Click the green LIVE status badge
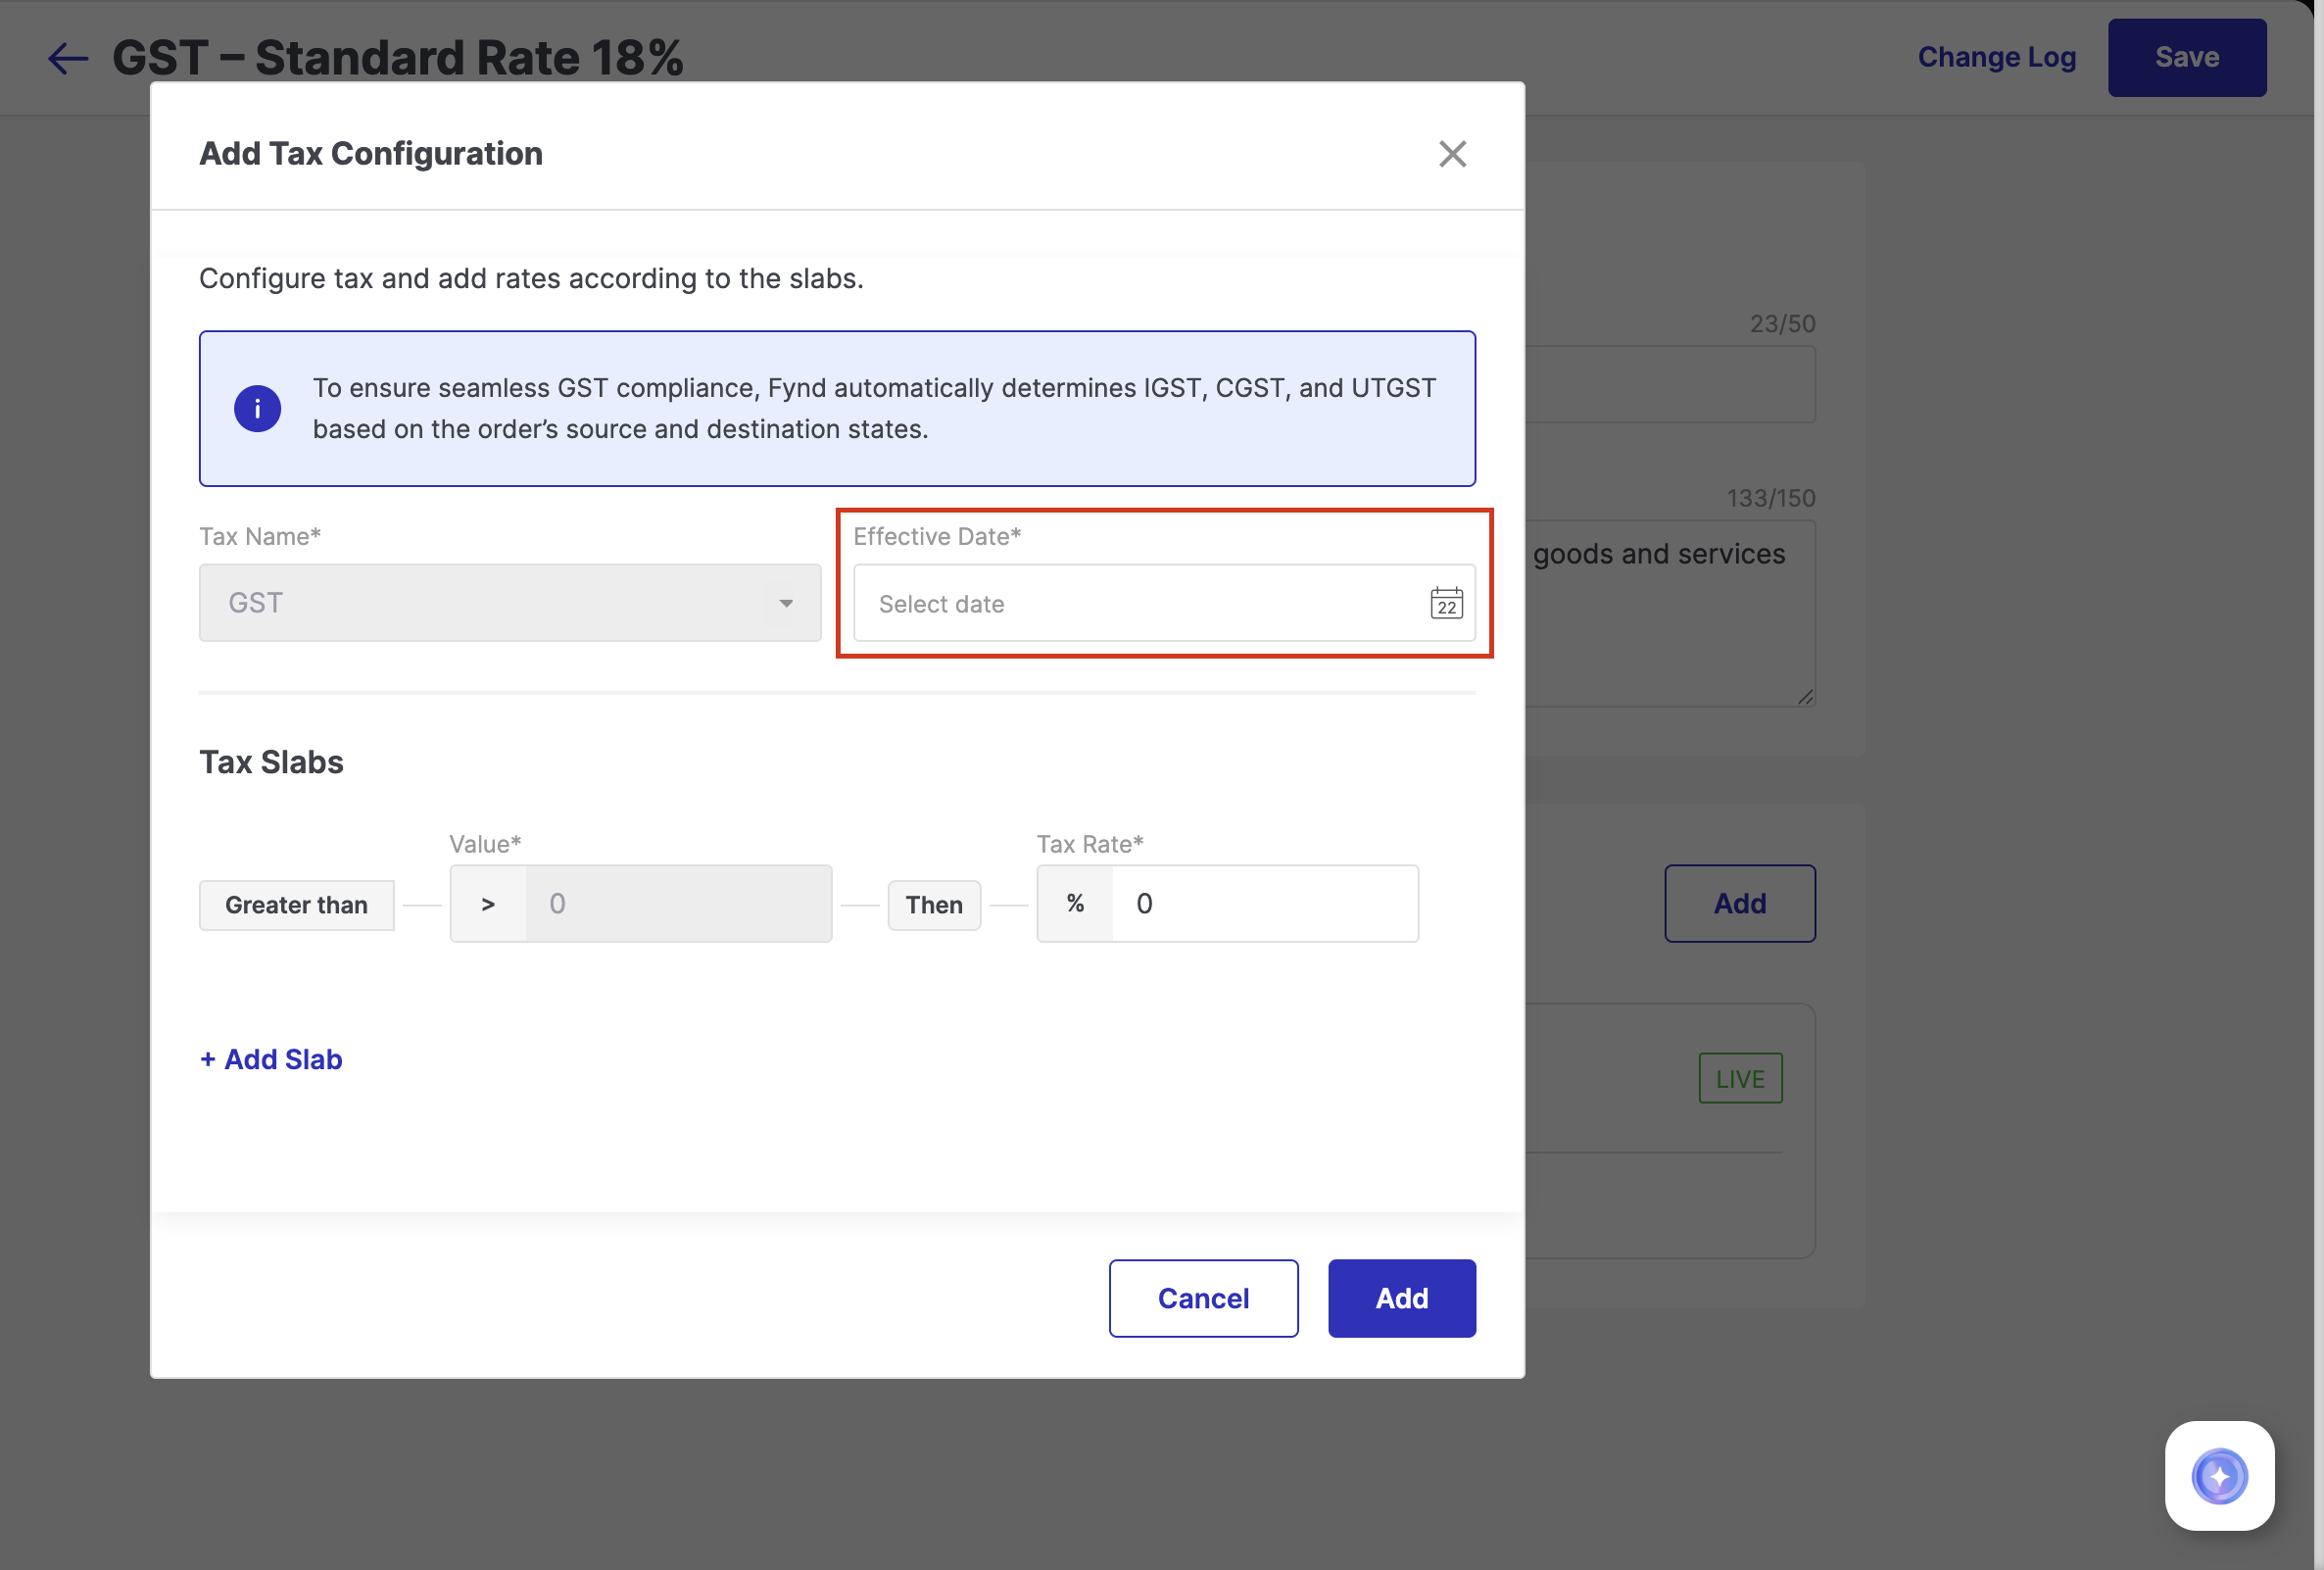 tap(1739, 1078)
